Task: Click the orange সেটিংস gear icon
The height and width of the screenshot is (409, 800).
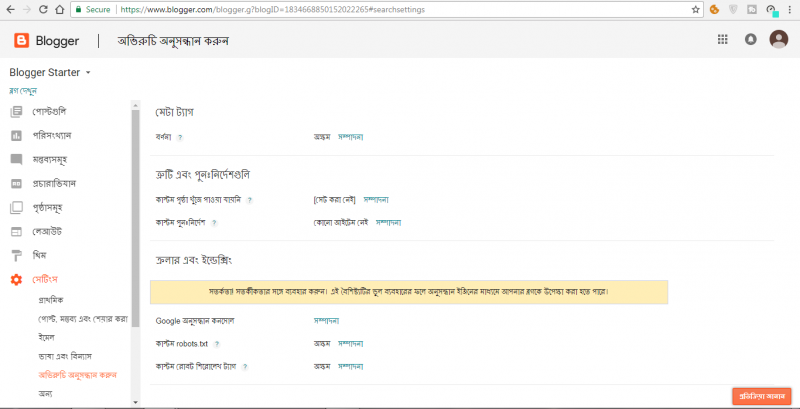Action: tap(16, 279)
